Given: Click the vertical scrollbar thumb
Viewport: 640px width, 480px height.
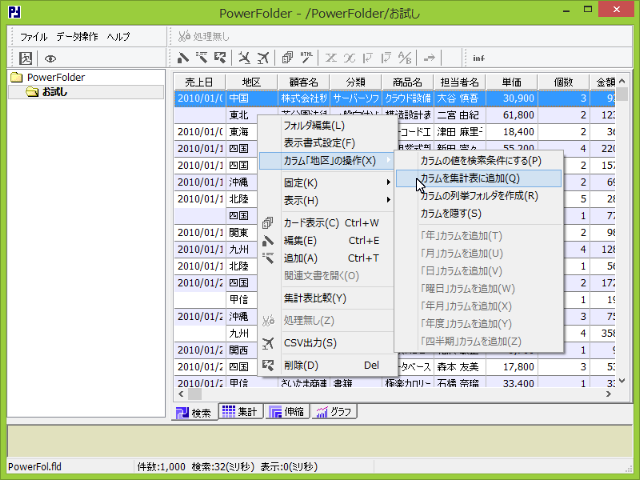Looking at the screenshot, I should [622, 93].
